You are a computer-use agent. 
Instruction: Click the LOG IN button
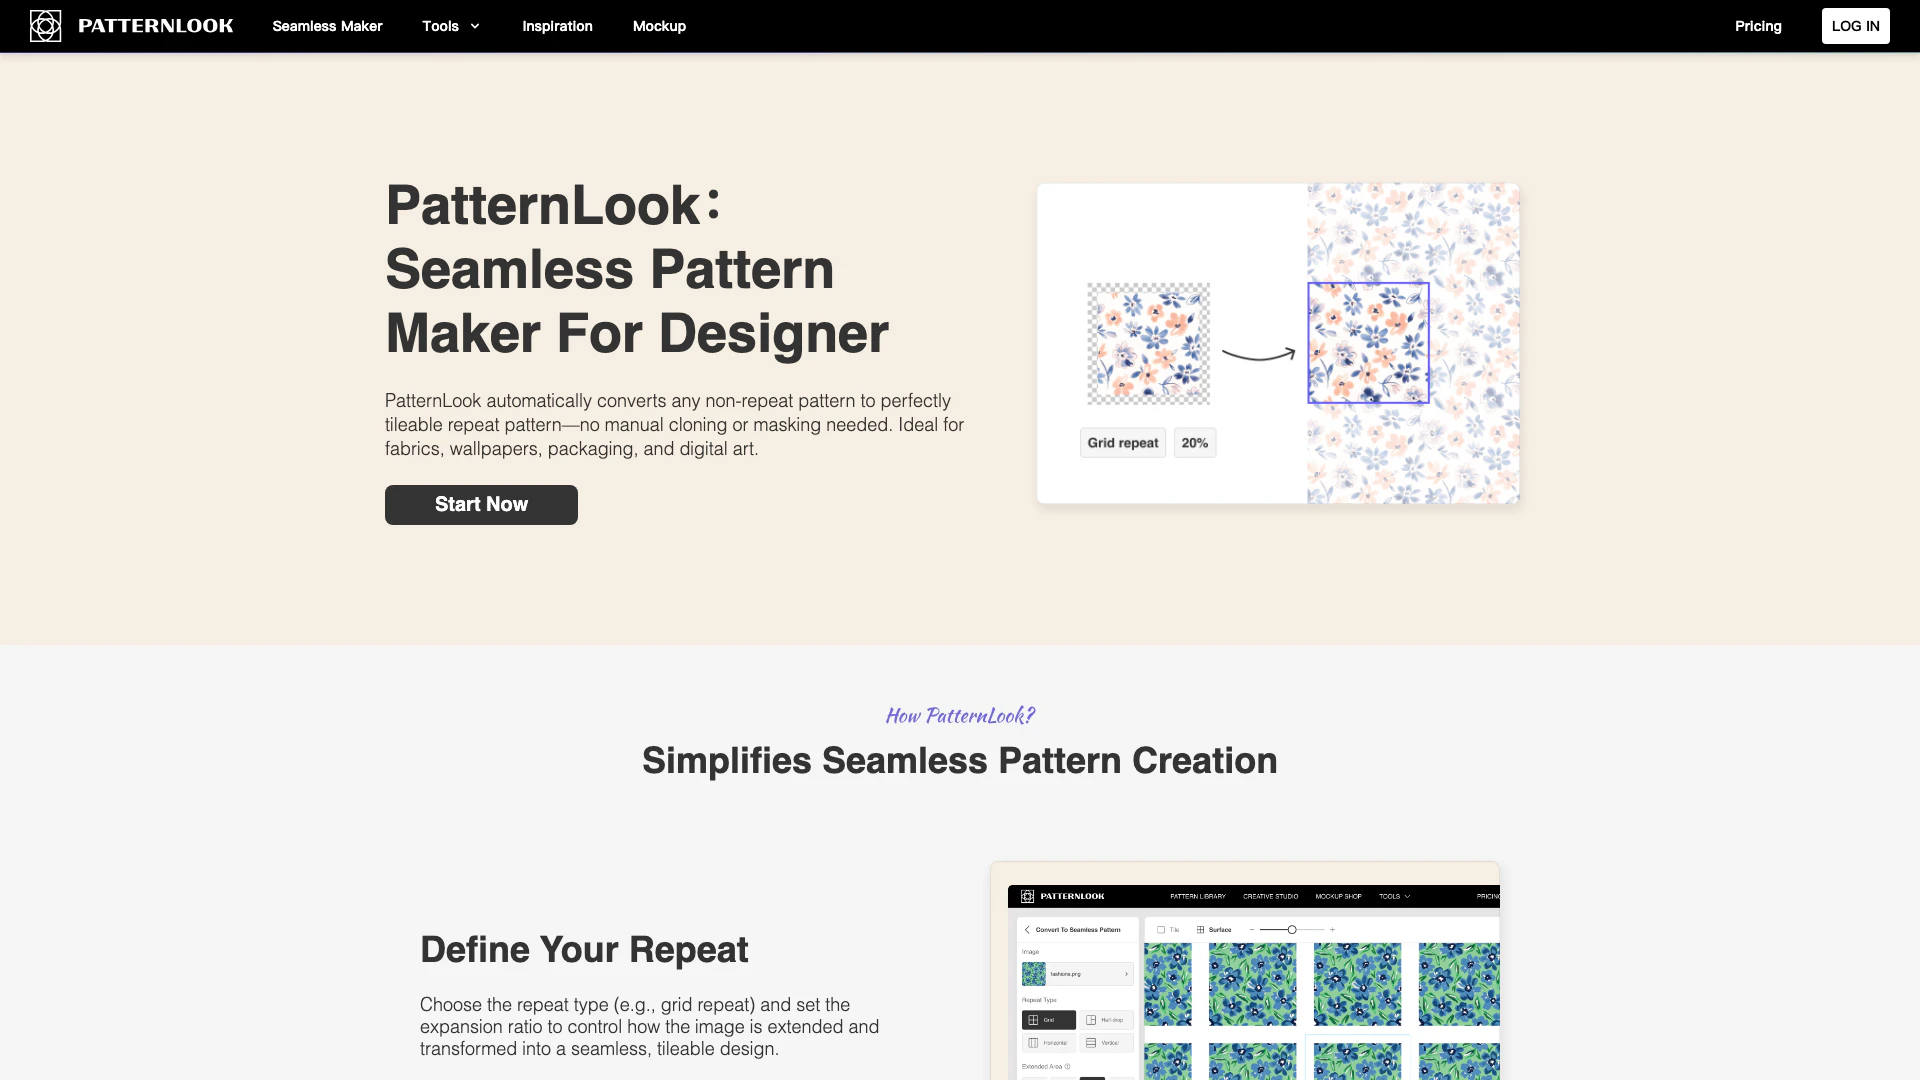tap(1855, 26)
